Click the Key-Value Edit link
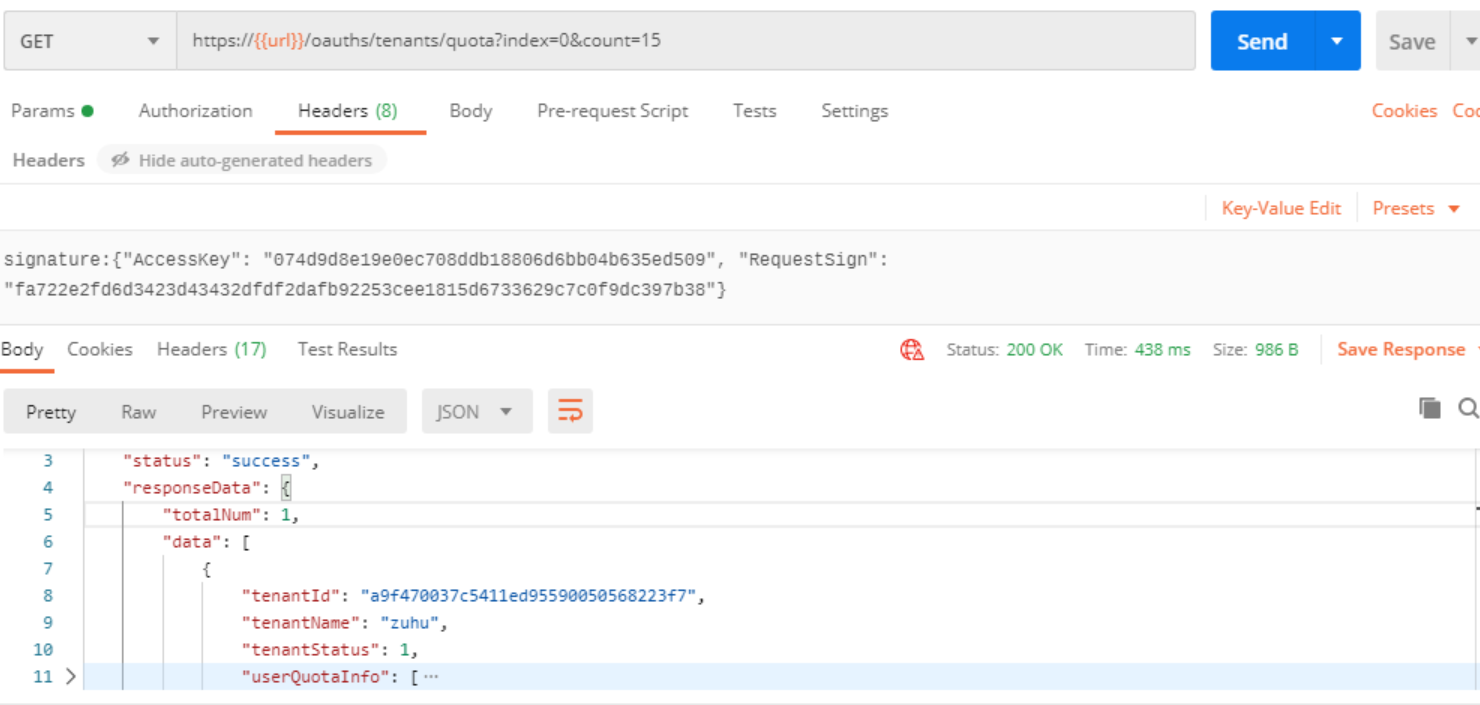The width and height of the screenshot is (1480, 705). [x=1280, y=208]
